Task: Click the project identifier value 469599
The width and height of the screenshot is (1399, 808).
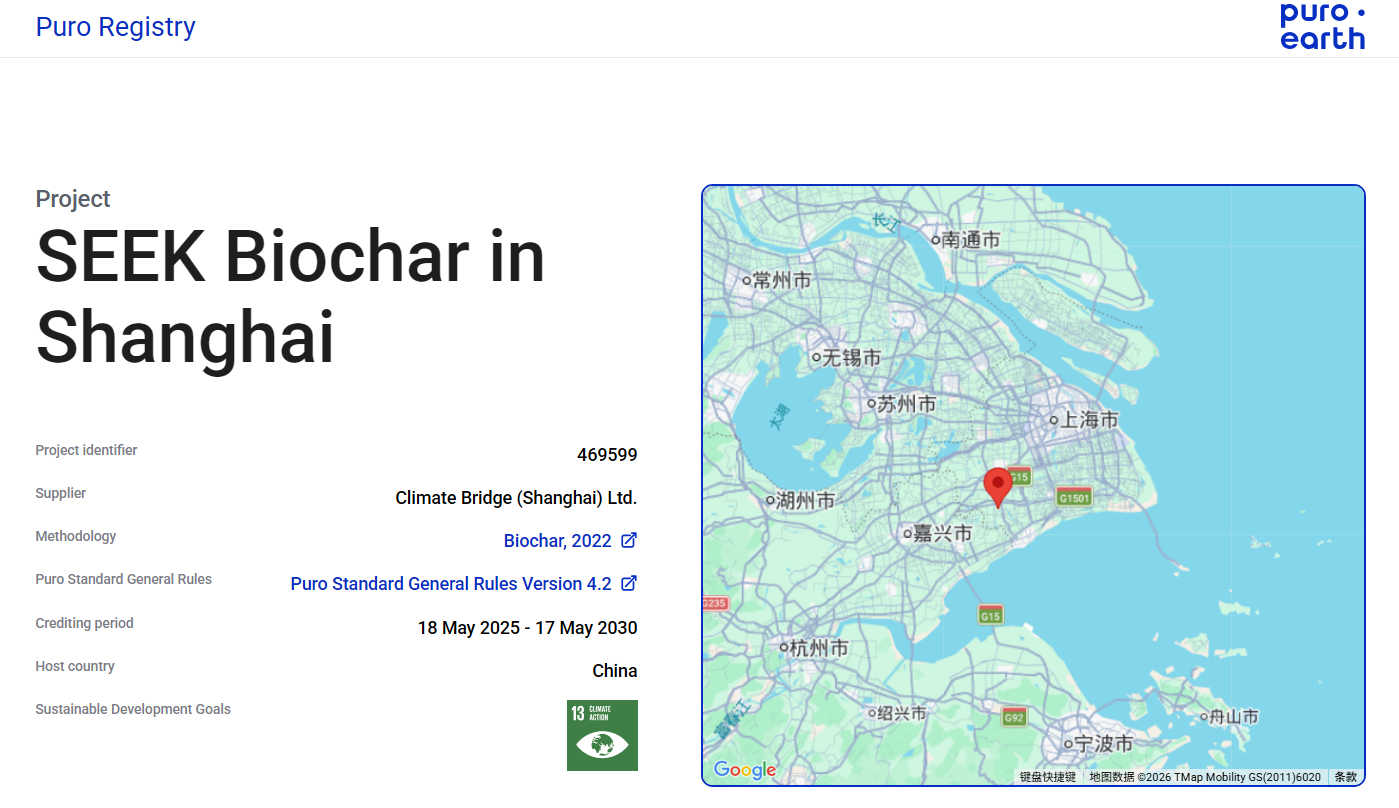Action: coord(608,454)
